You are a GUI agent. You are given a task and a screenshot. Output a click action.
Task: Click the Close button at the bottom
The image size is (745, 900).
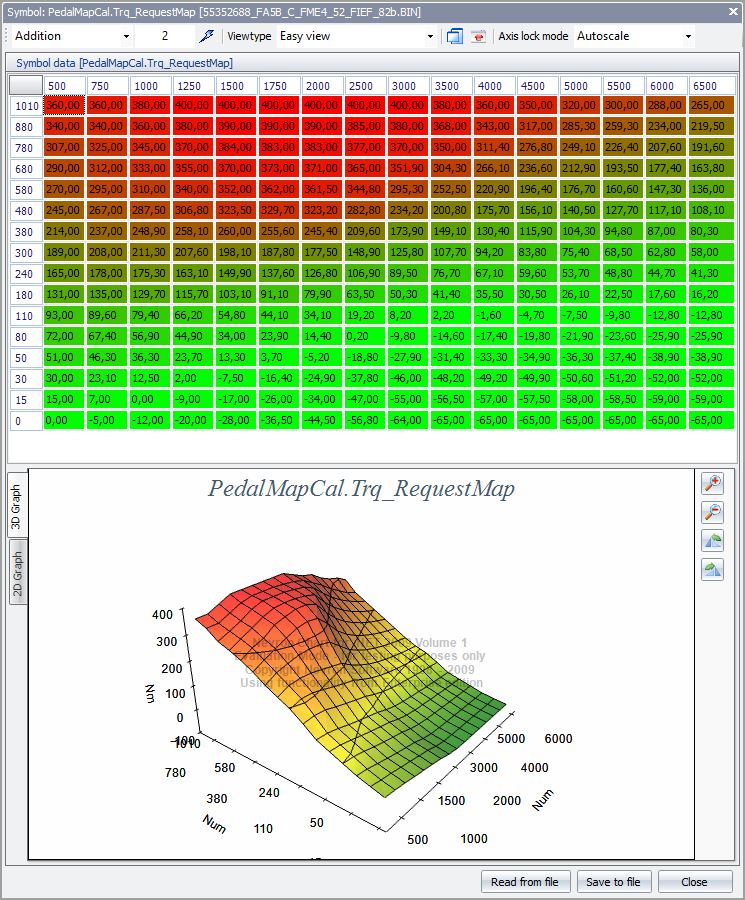pyautogui.click(x=694, y=882)
